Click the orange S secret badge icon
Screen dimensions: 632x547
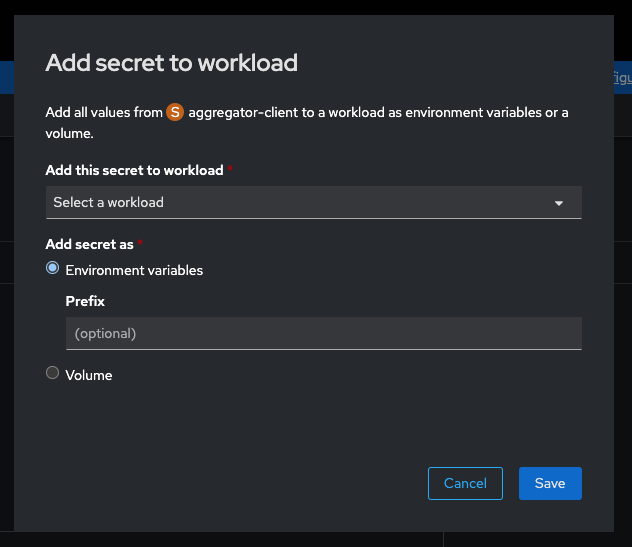tap(175, 112)
